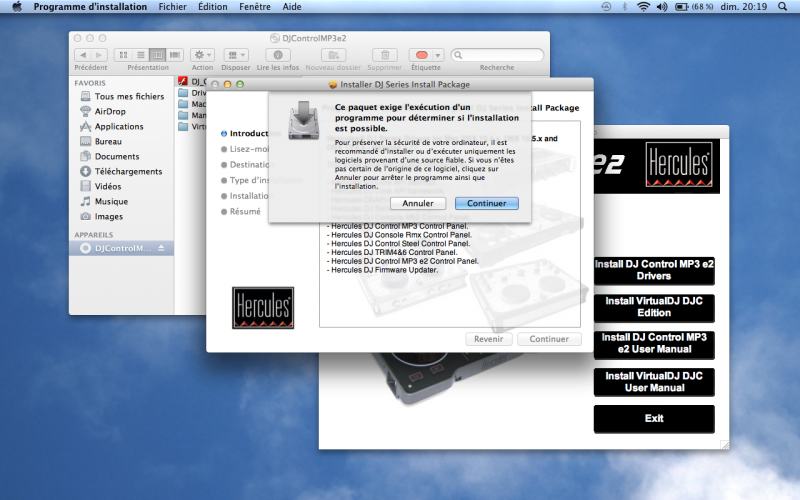Click Continuer in the security warning sheet
The image size is (800, 500).
pyautogui.click(x=486, y=203)
